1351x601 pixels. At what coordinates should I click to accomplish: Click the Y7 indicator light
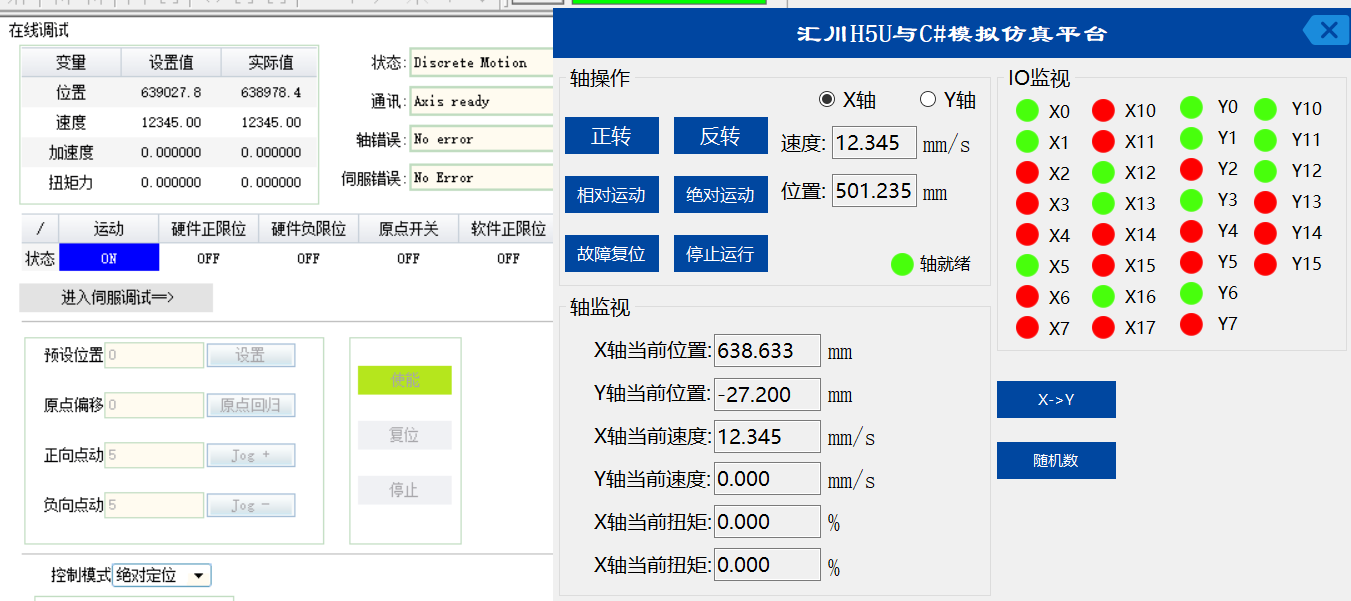click(x=1191, y=324)
